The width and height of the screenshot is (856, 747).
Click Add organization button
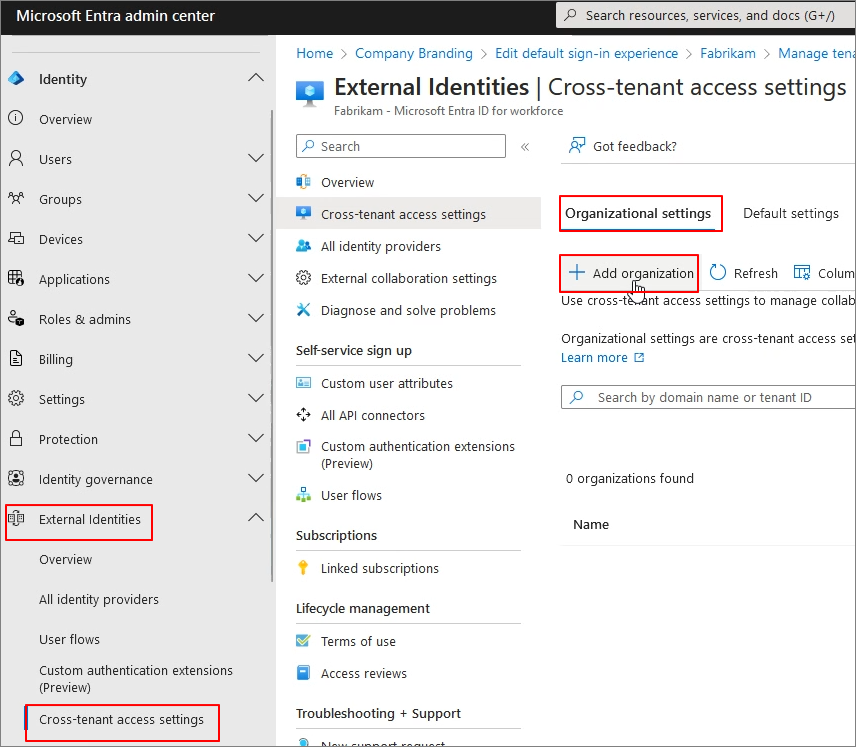[x=631, y=272]
